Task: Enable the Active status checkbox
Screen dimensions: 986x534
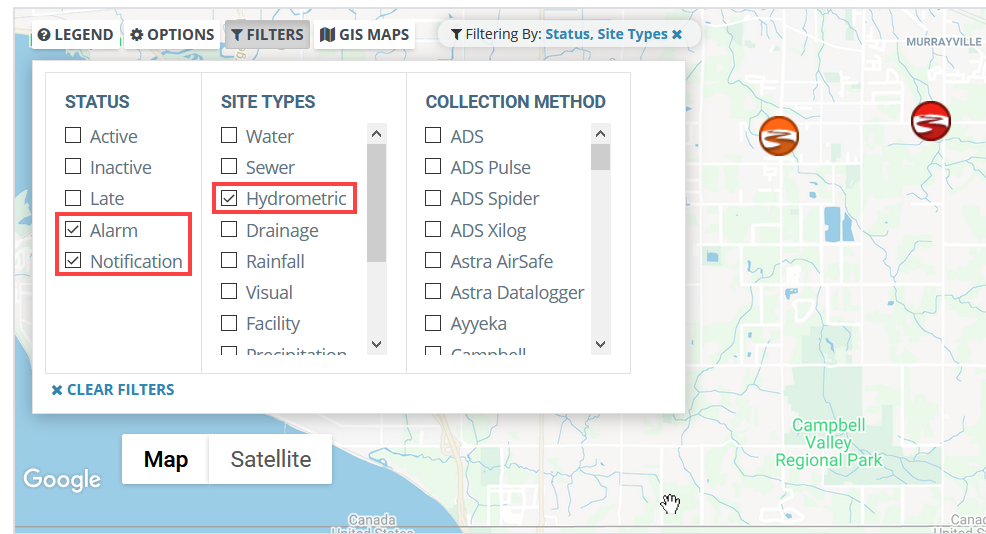Action: (74, 135)
